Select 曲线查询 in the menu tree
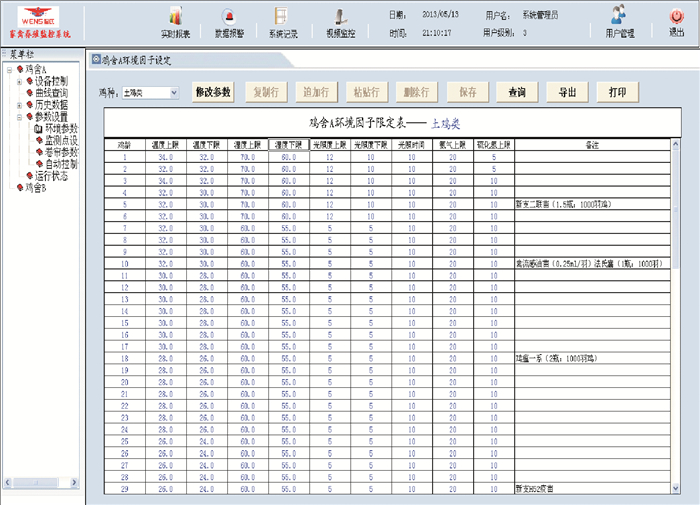700x505 pixels. pos(50,93)
